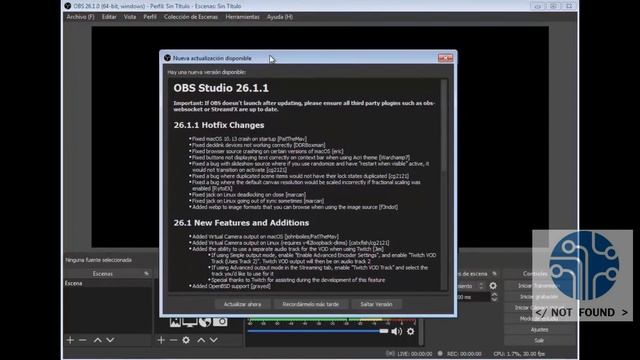
Task: Click the transition duration ms input field
Action: pyautogui.click(x=473, y=297)
